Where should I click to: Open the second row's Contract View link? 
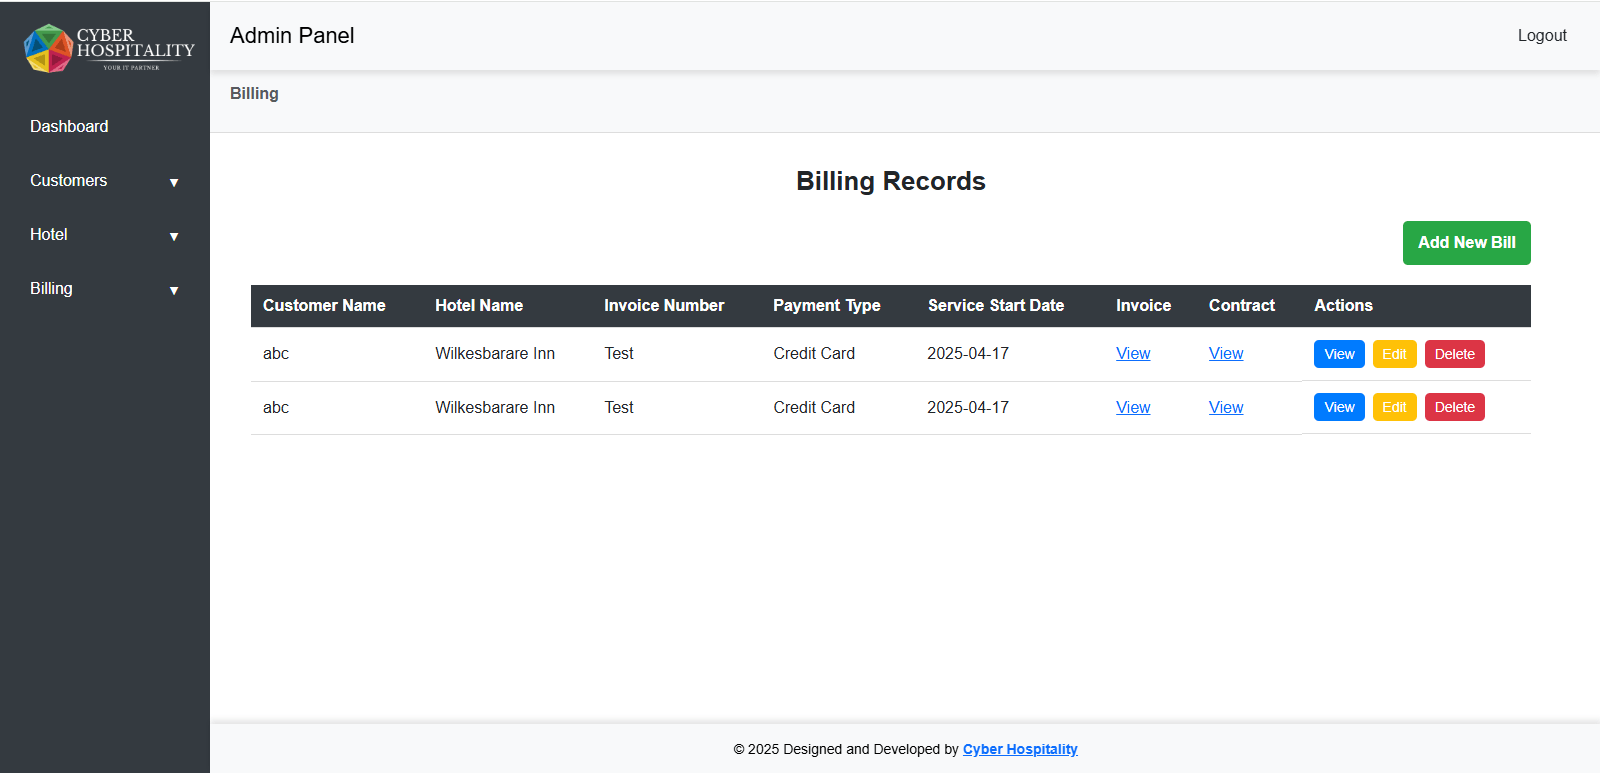pos(1226,407)
